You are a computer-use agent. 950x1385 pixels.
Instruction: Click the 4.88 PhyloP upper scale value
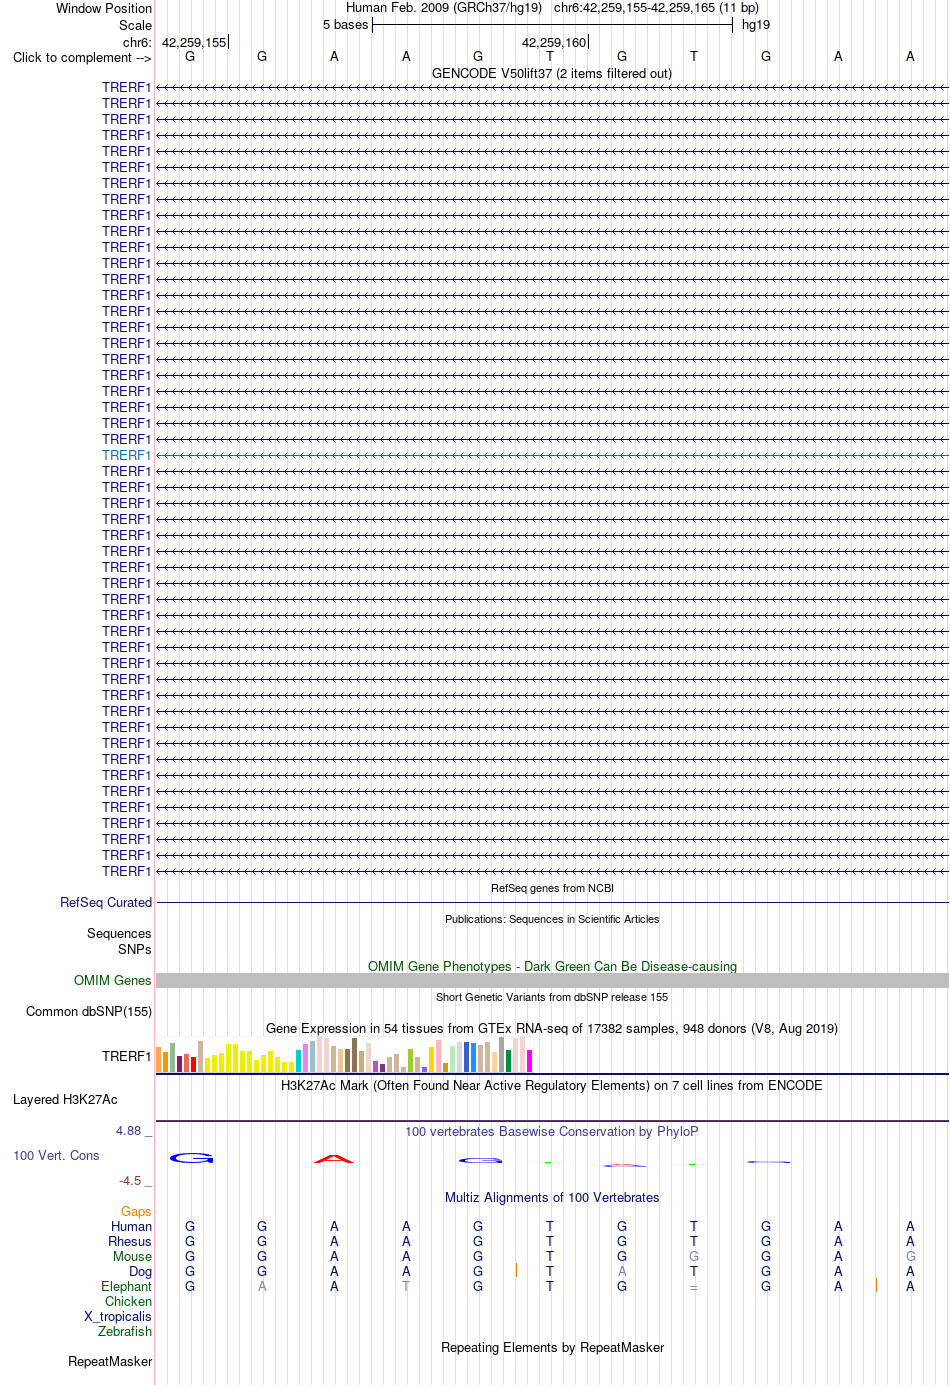pos(129,1130)
